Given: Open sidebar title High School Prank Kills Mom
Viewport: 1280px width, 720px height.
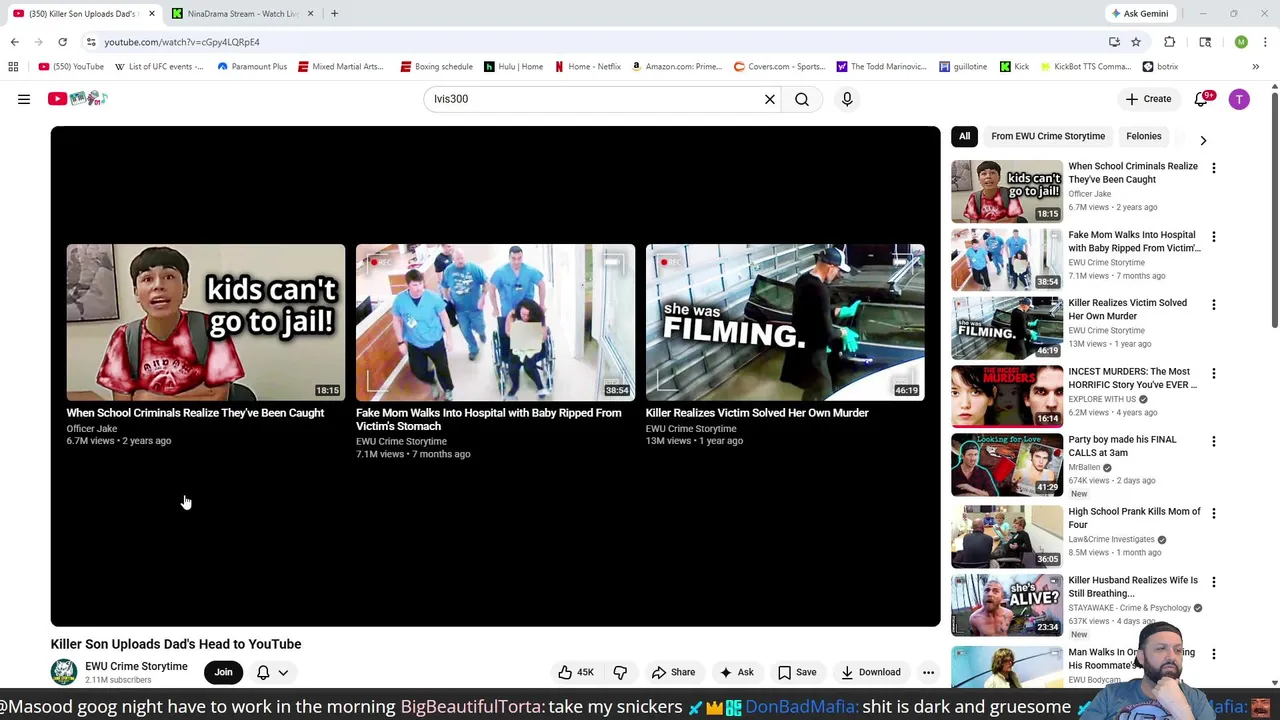Looking at the screenshot, I should click(x=1134, y=518).
